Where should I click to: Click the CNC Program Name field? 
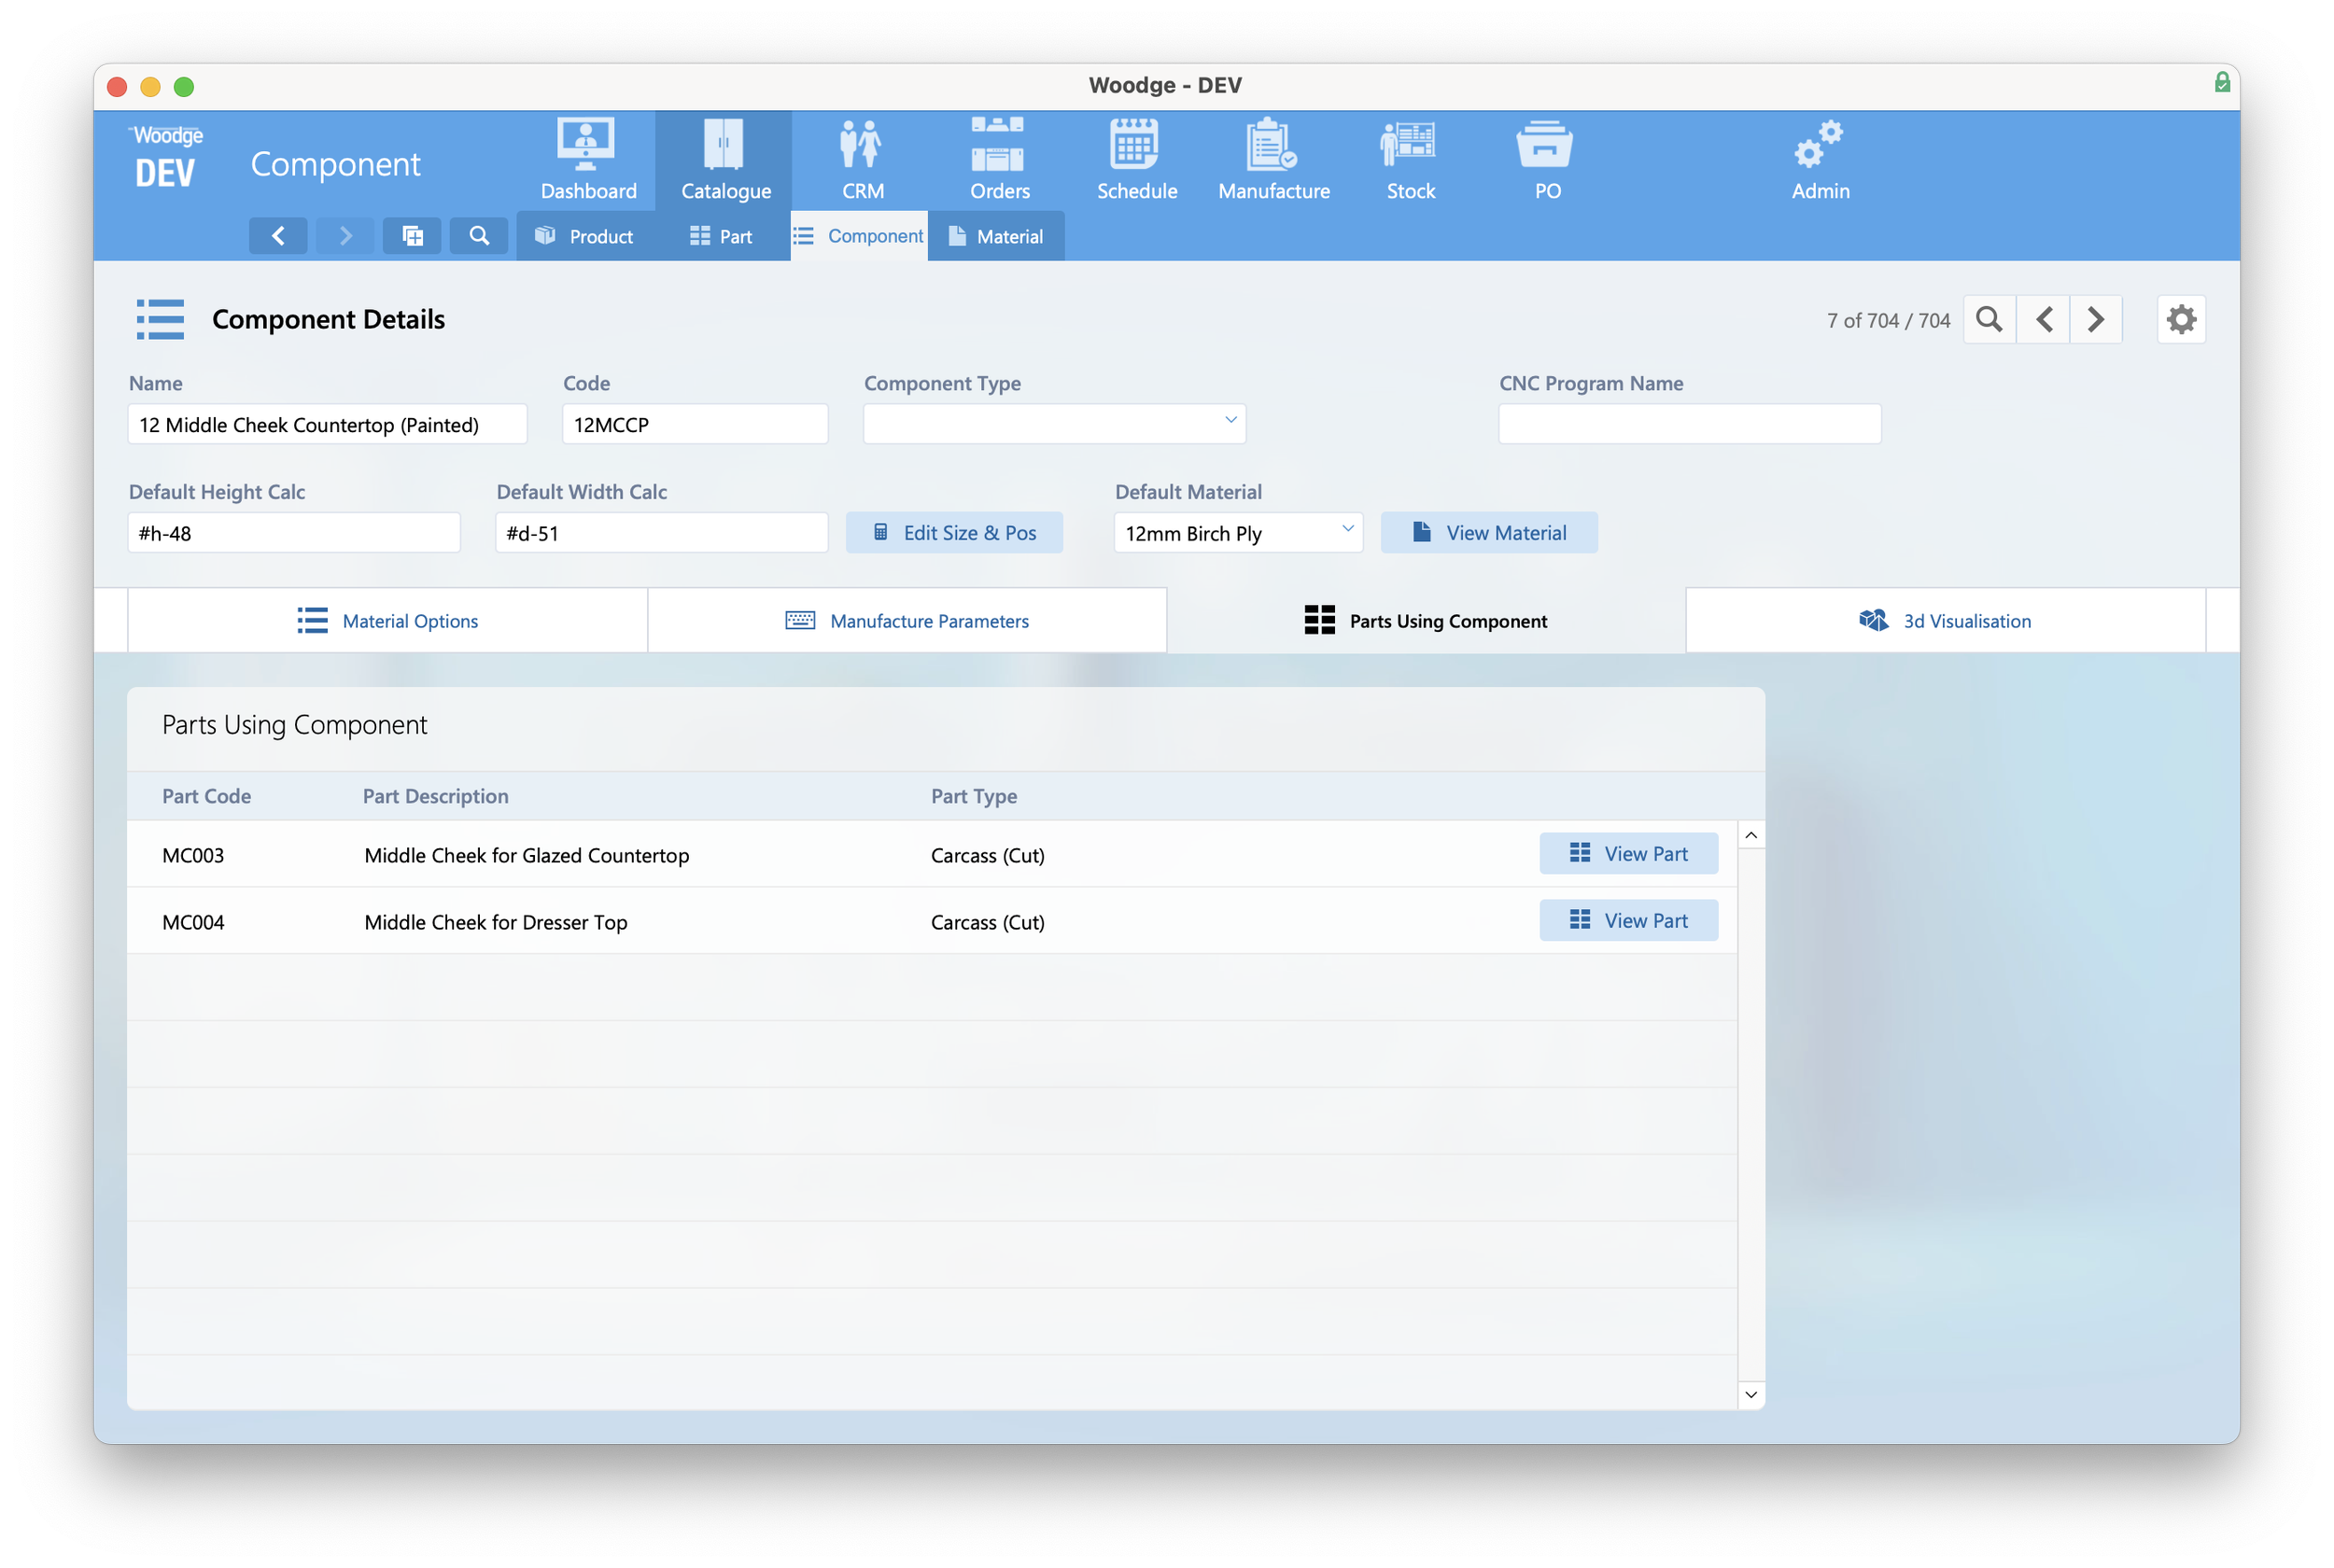click(x=1688, y=424)
